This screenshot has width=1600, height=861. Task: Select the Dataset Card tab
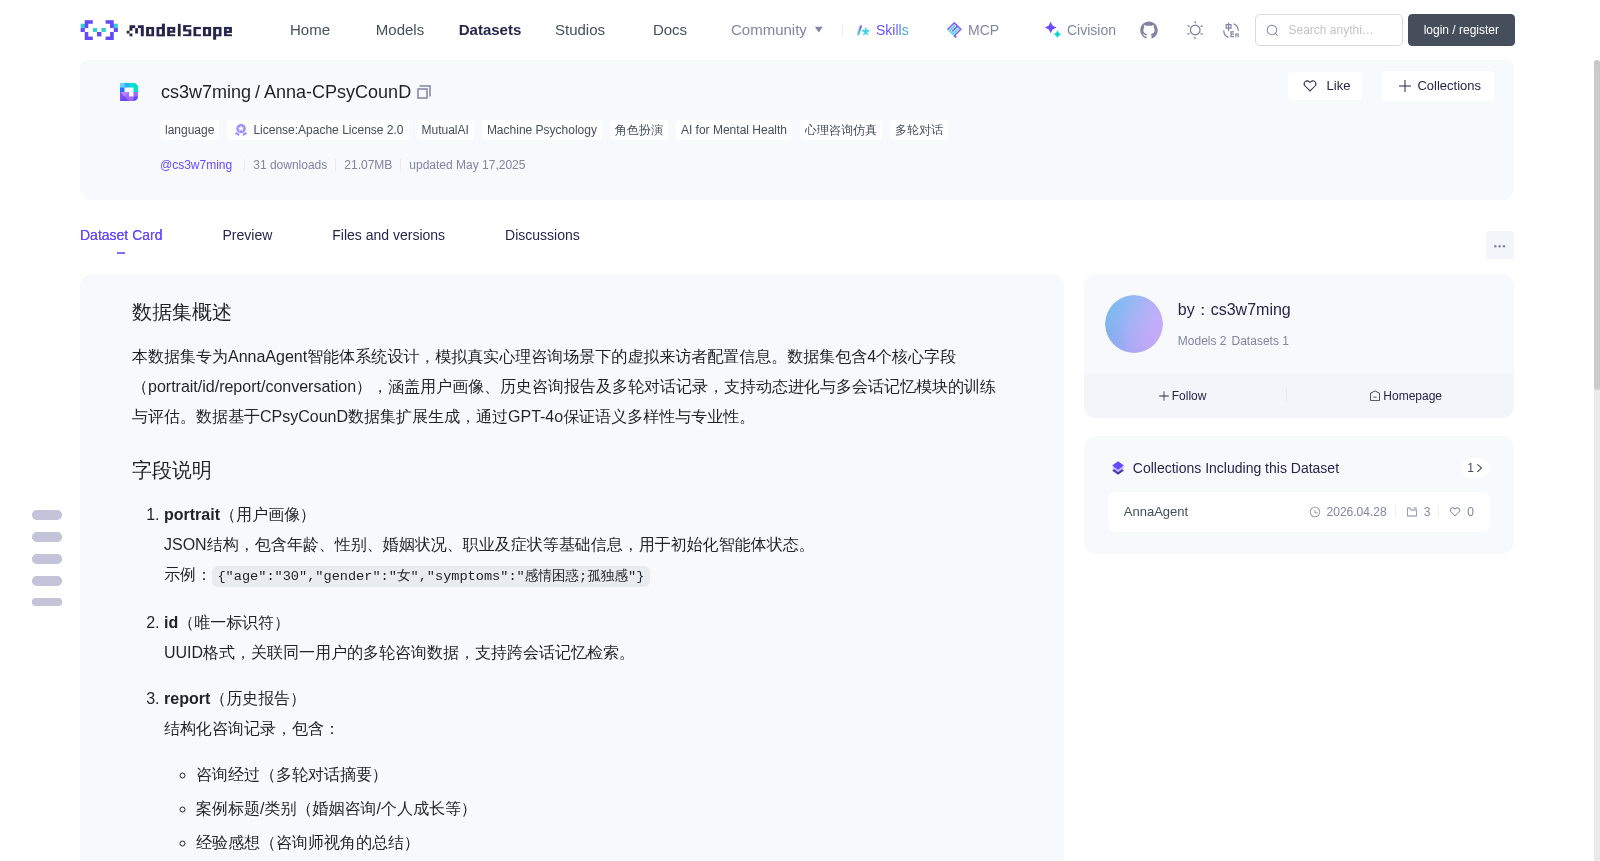(121, 235)
